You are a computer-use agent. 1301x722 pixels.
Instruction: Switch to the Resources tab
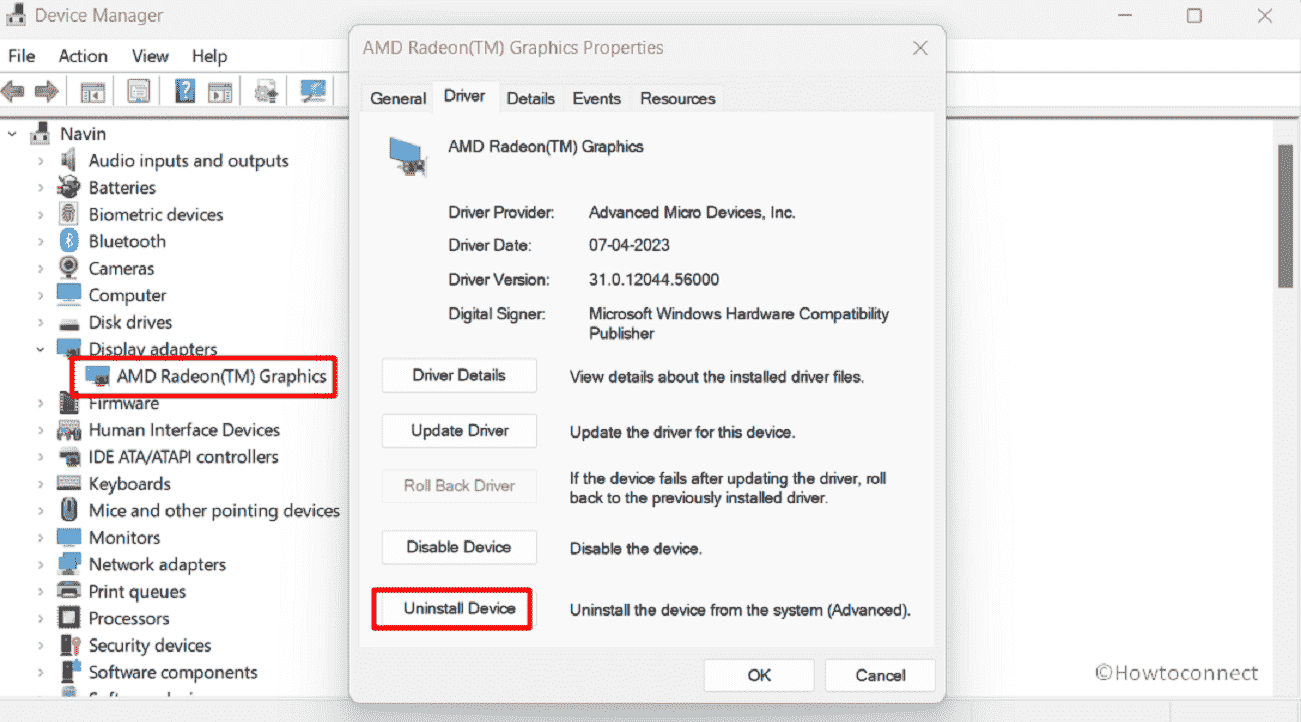[x=678, y=98]
